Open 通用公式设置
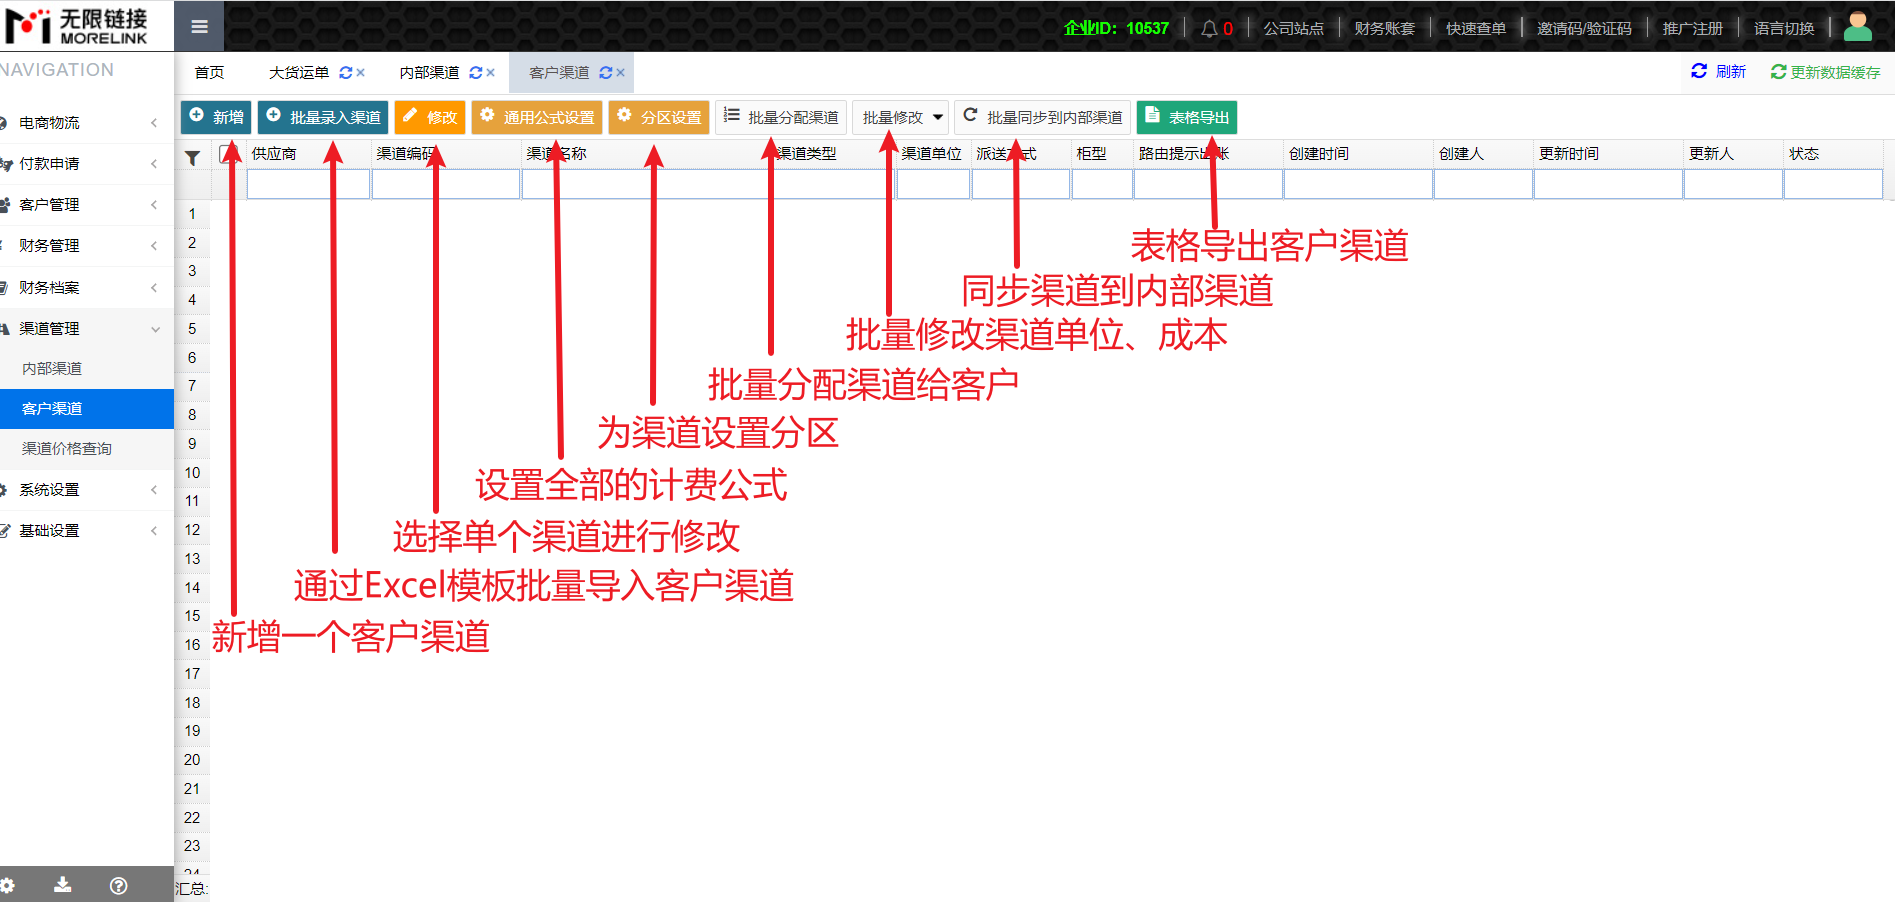 point(537,117)
